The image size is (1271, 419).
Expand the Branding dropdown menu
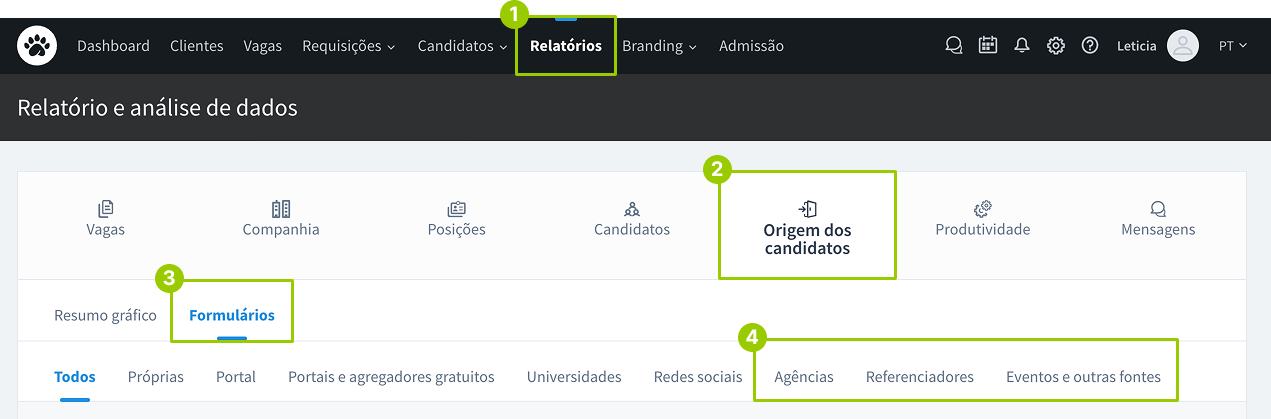pyautogui.click(x=660, y=46)
